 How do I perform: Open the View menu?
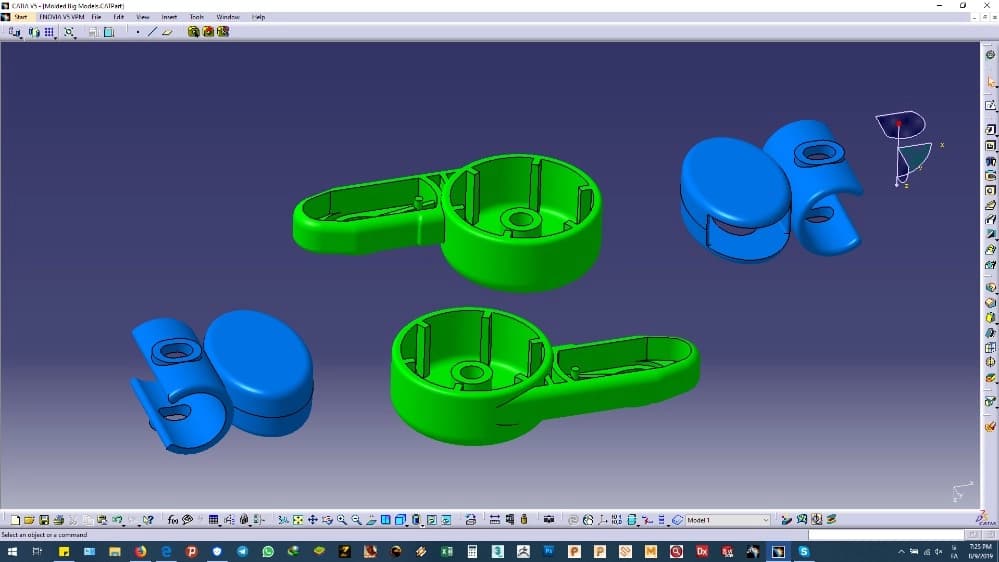(x=143, y=17)
